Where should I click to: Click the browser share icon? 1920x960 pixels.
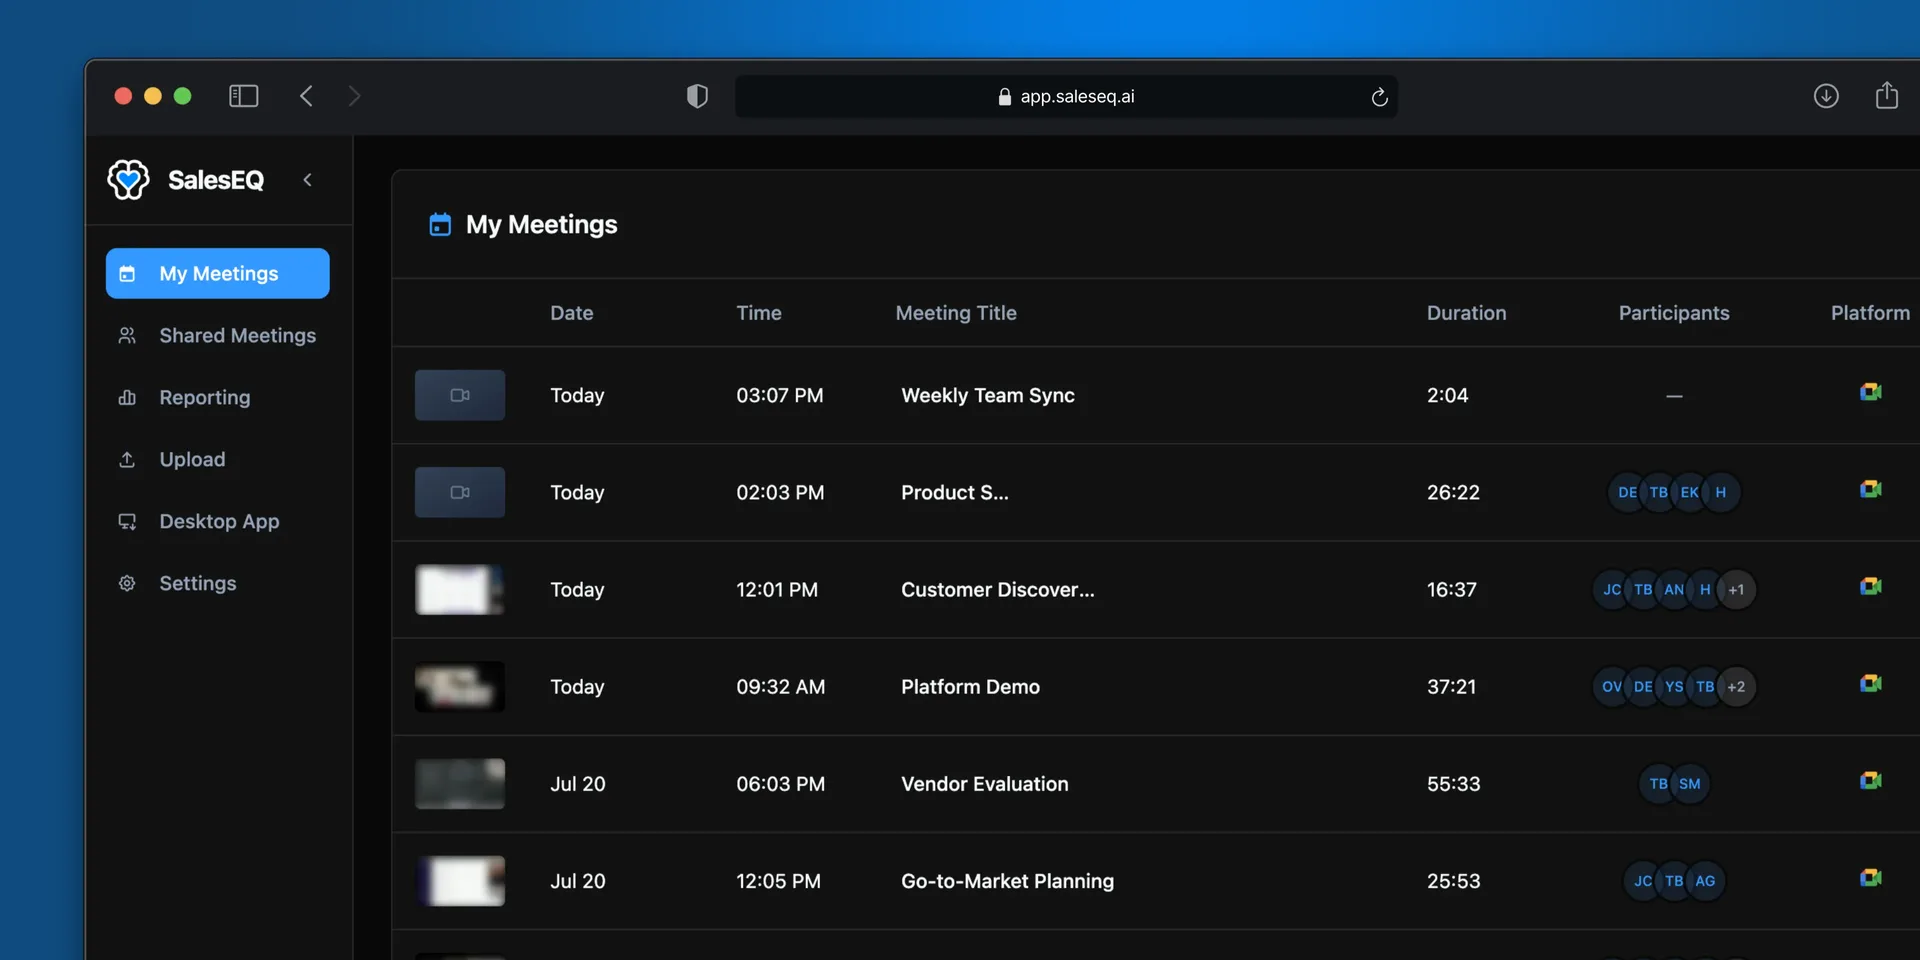(x=1887, y=95)
